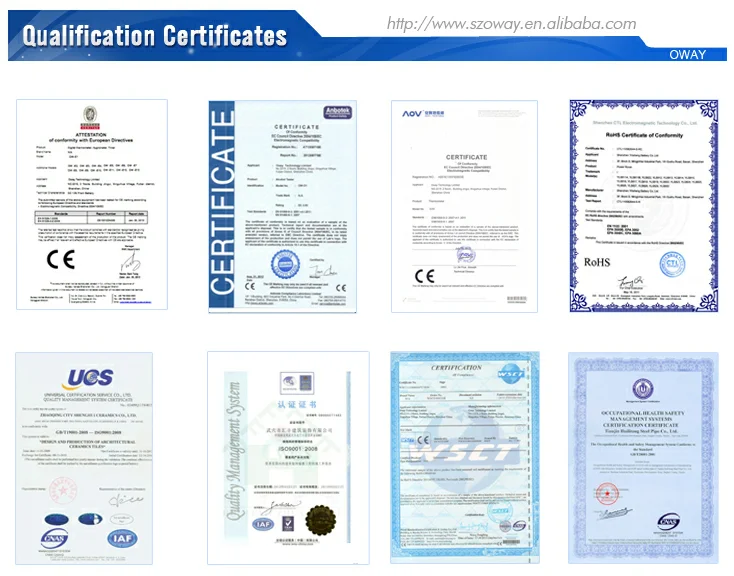Click the Bureau Veritas emblem on the first certificate

coord(90,117)
